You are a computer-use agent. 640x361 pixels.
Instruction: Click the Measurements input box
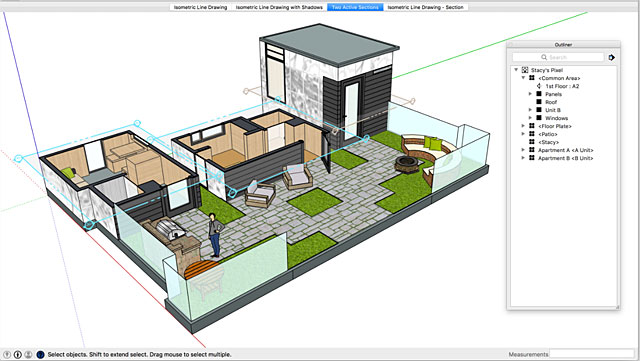(592, 354)
